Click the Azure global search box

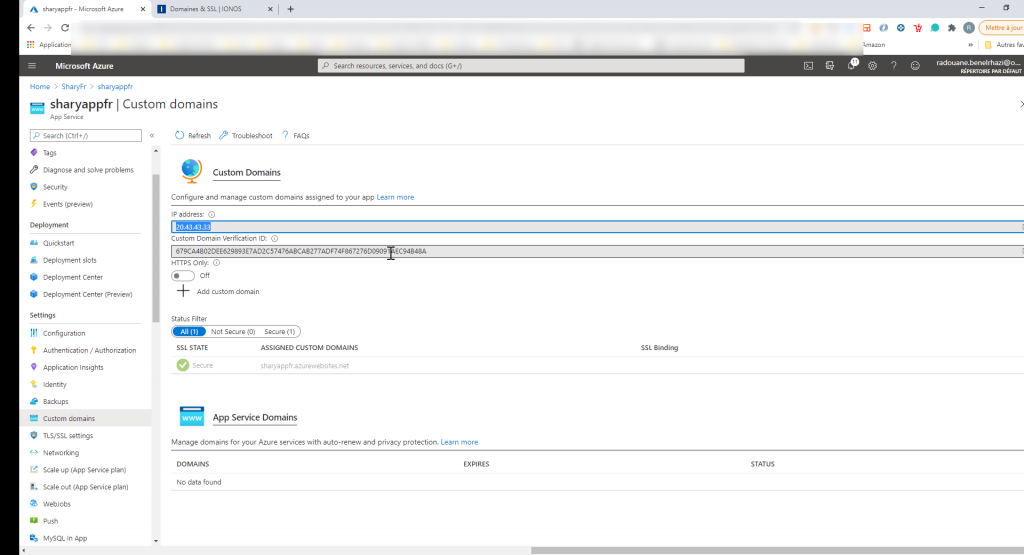pos(531,66)
